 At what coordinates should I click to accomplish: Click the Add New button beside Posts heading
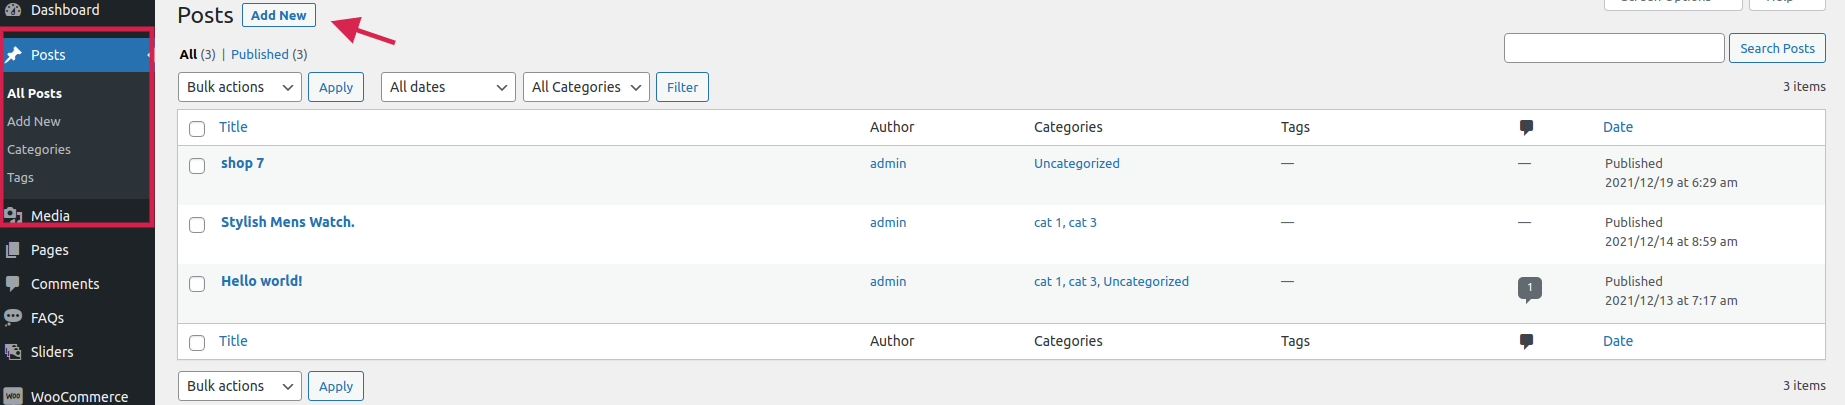[278, 16]
